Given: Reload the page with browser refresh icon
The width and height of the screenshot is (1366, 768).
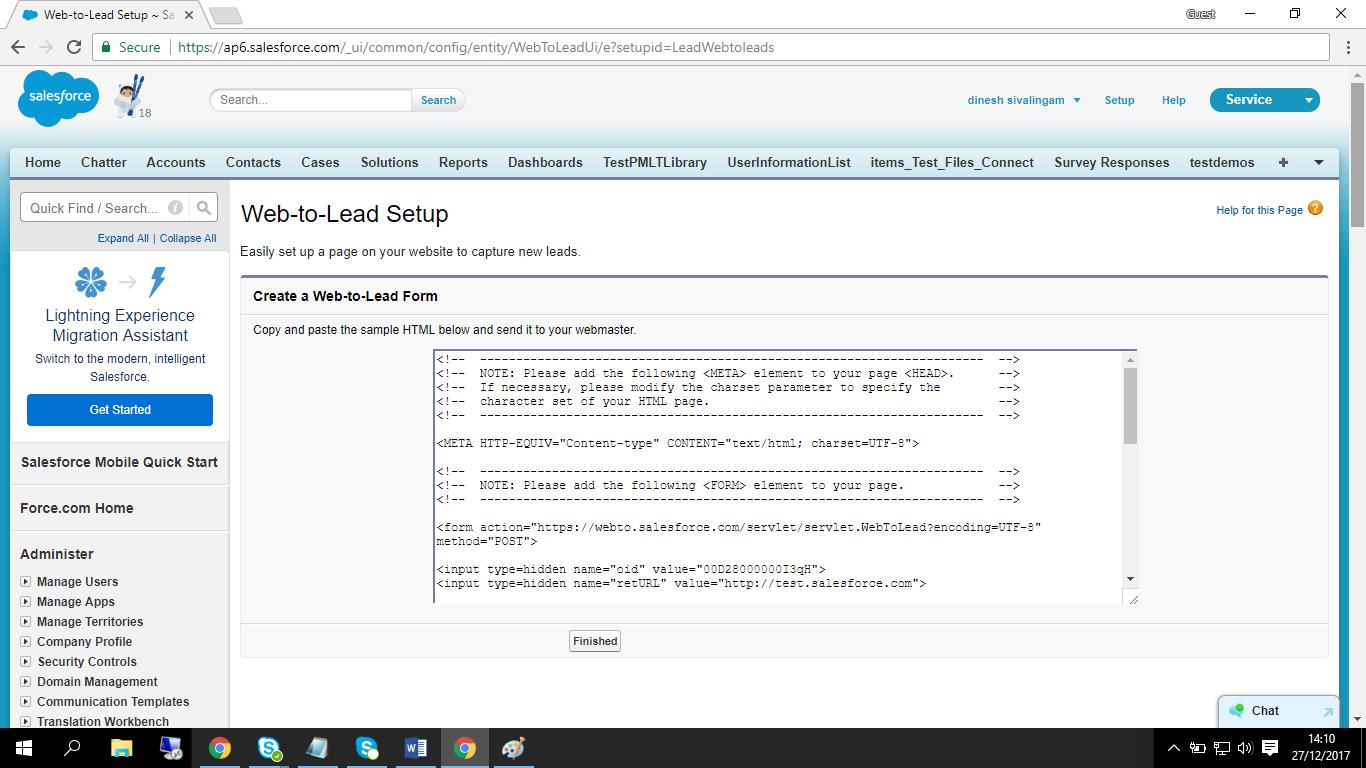Looking at the screenshot, I should pos(73,47).
